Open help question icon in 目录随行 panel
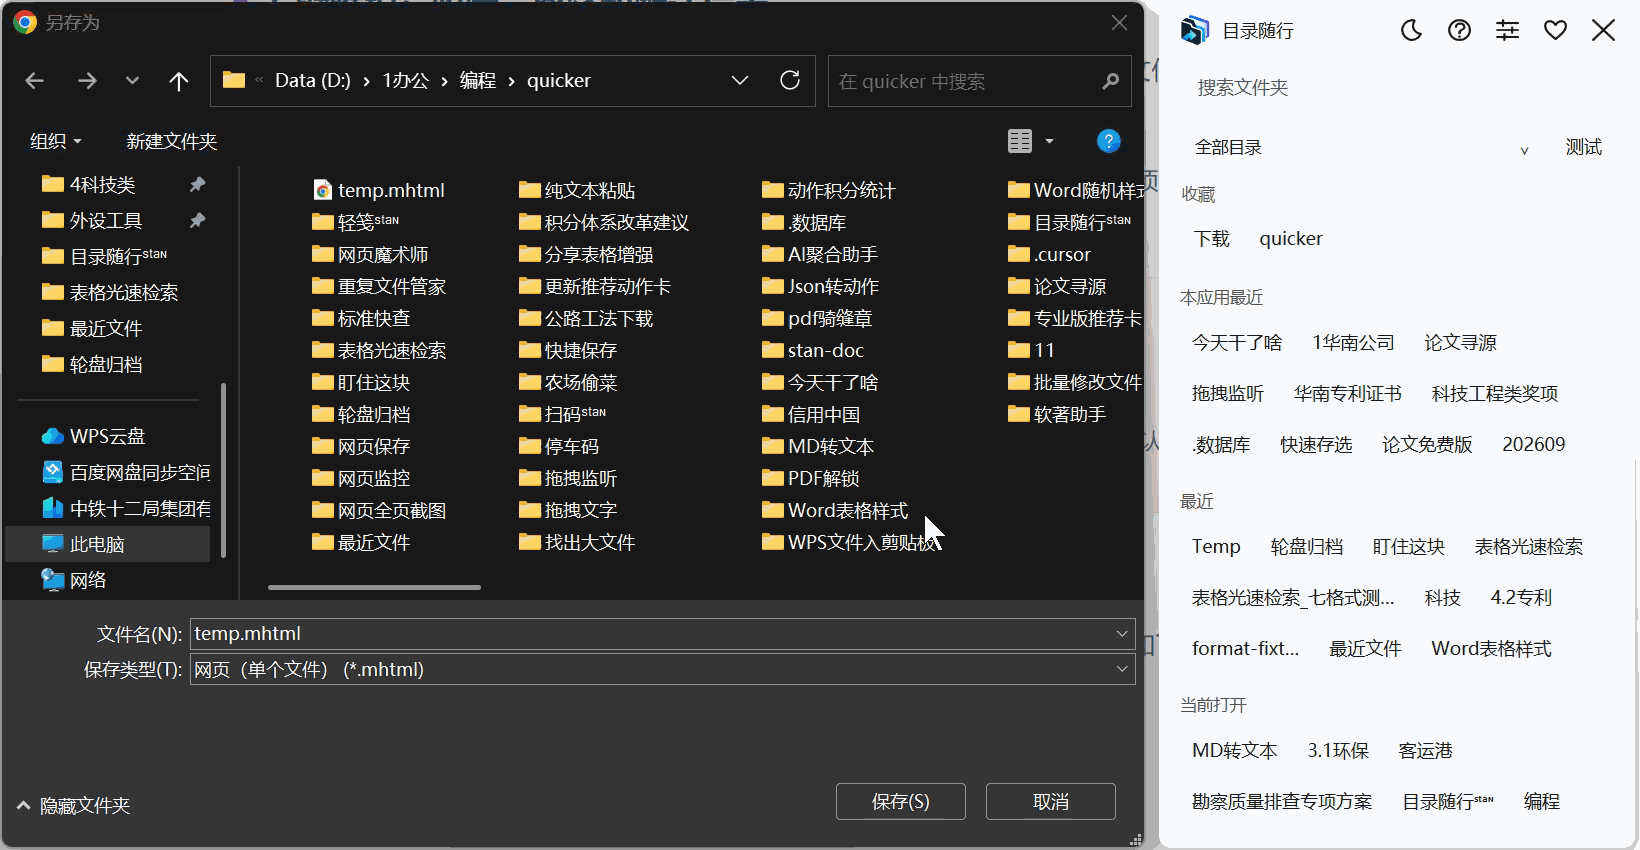The image size is (1640, 850). pyautogui.click(x=1459, y=31)
